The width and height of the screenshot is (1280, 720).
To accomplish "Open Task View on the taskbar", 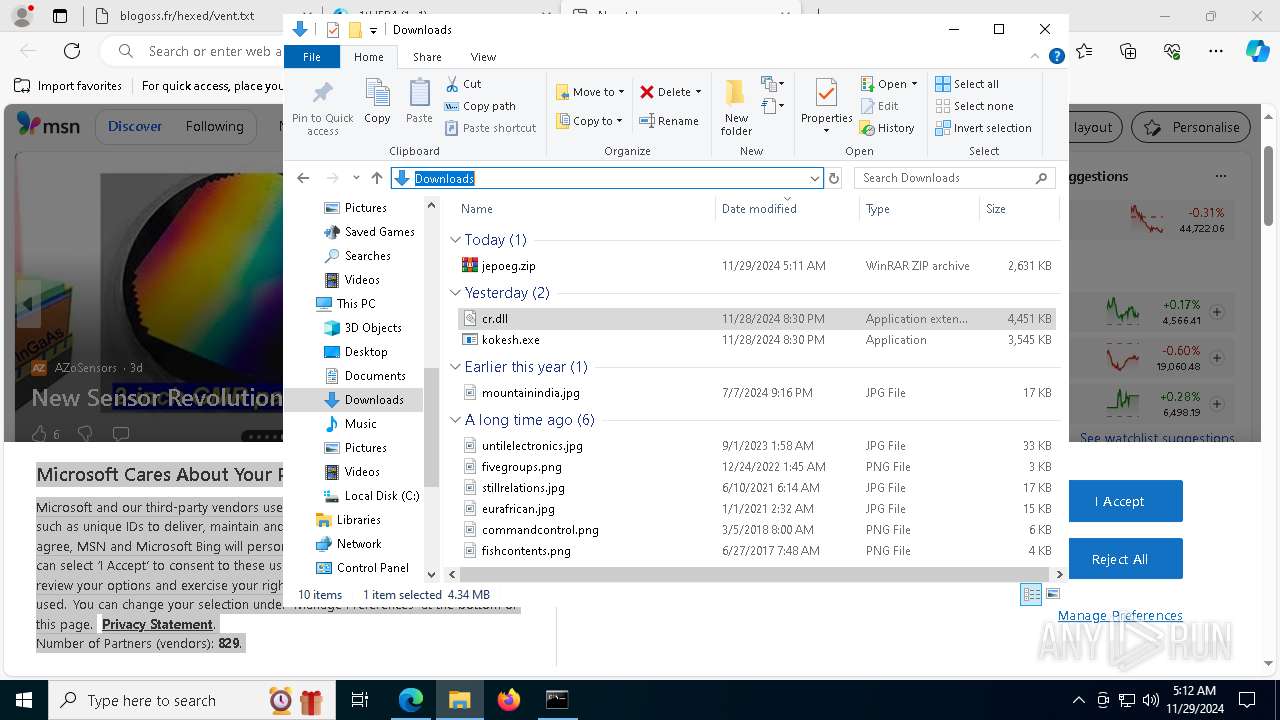I will click(x=360, y=700).
